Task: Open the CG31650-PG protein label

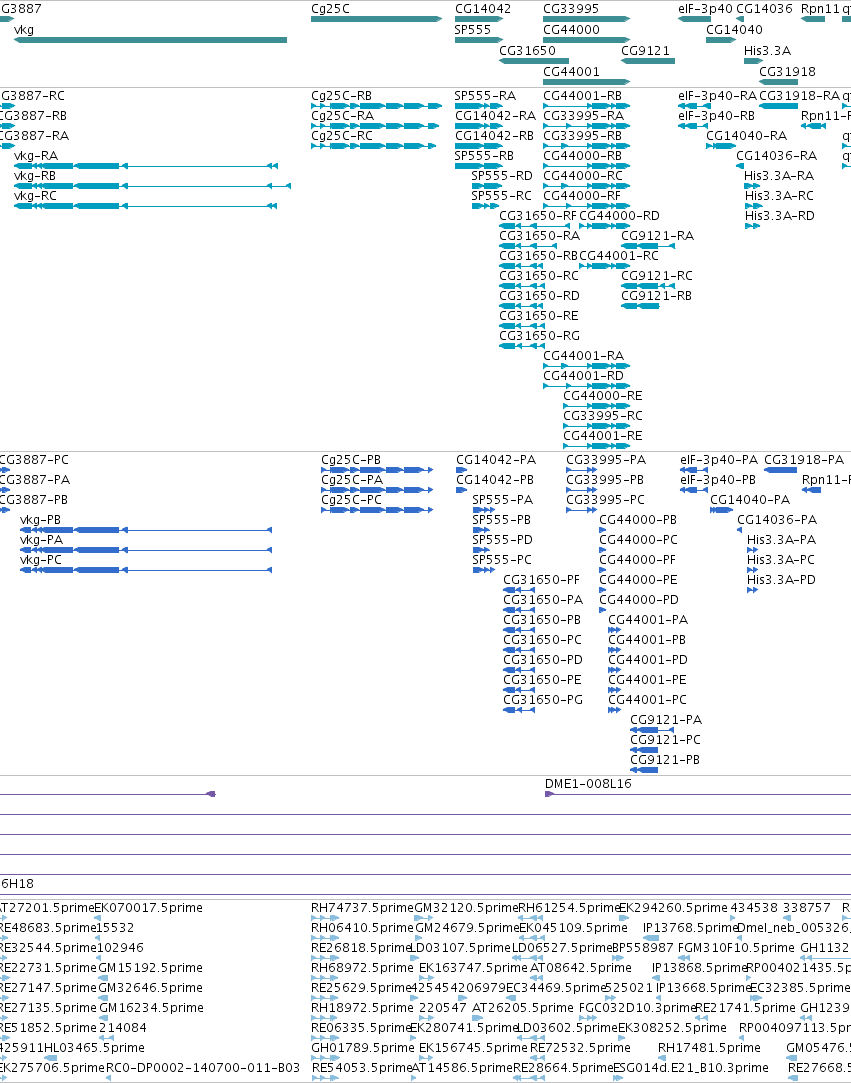Action: [x=543, y=700]
